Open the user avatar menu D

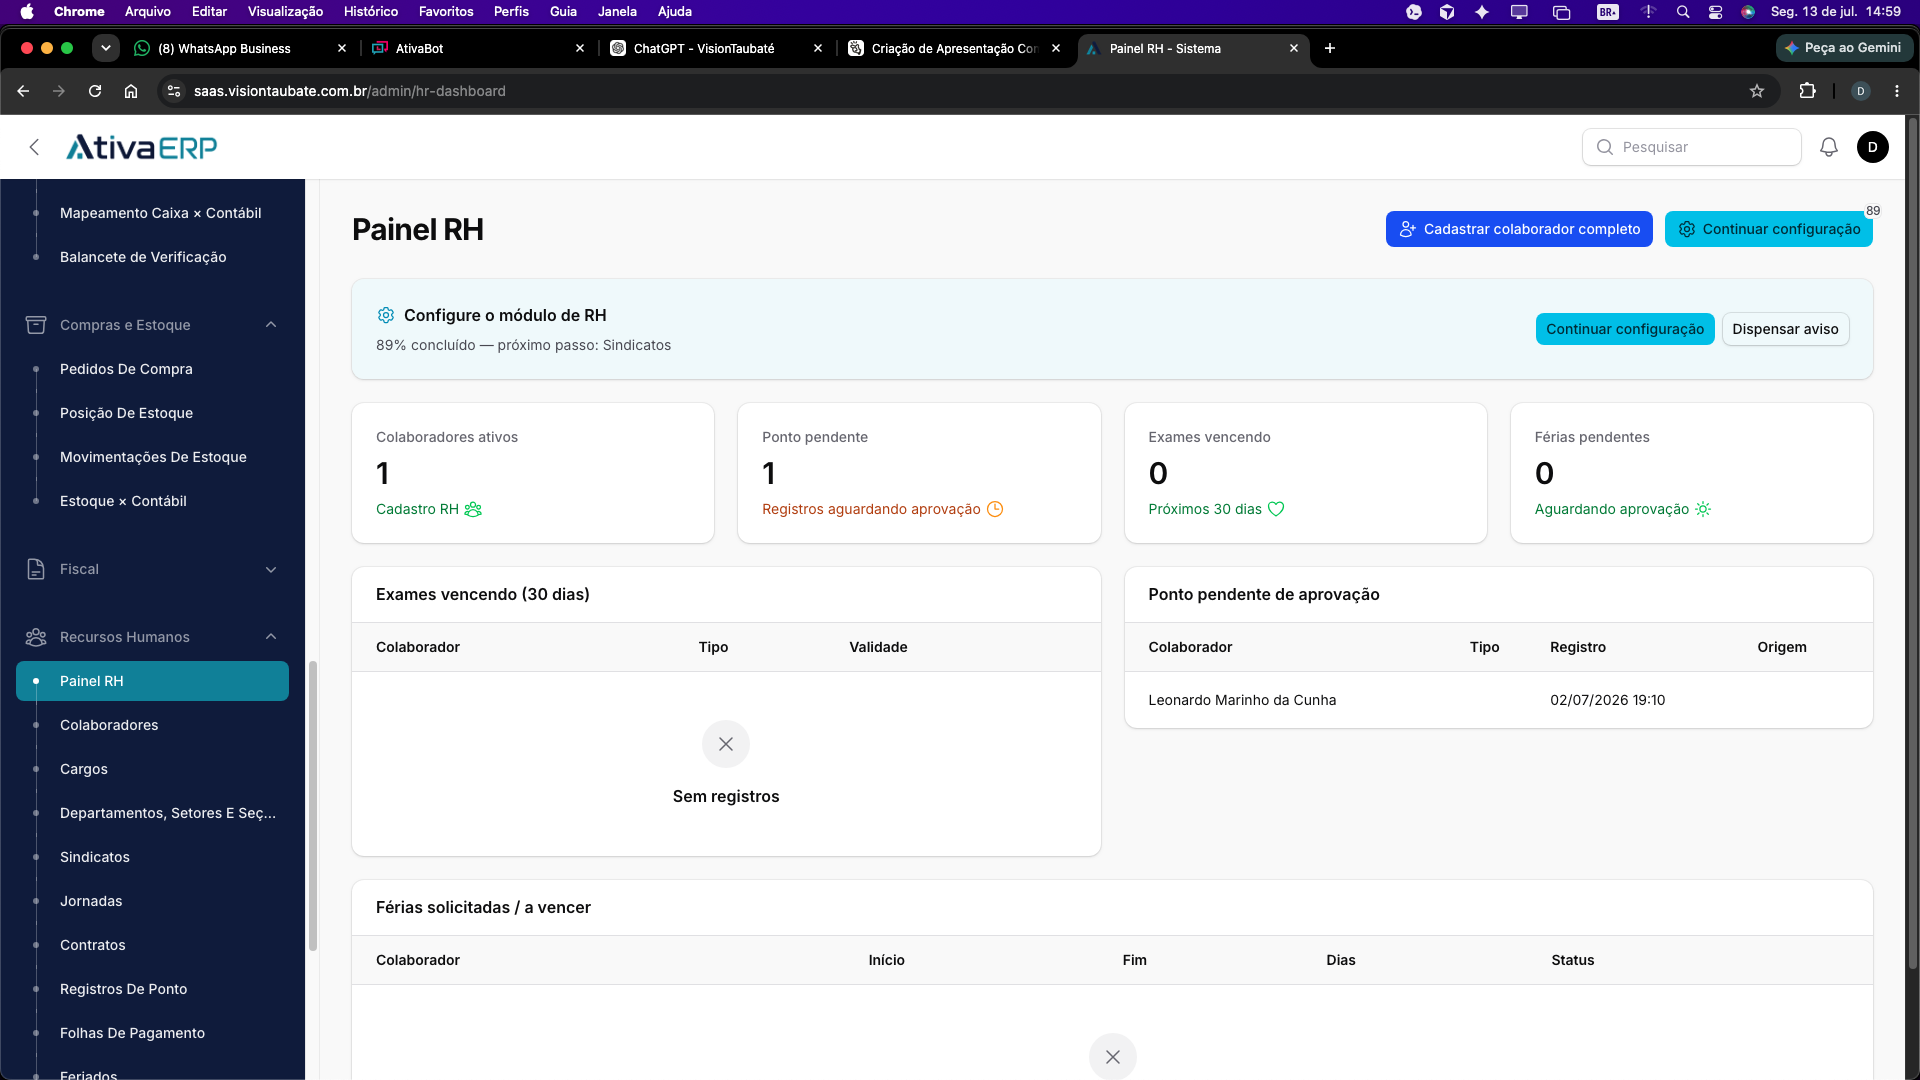(1872, 147)
